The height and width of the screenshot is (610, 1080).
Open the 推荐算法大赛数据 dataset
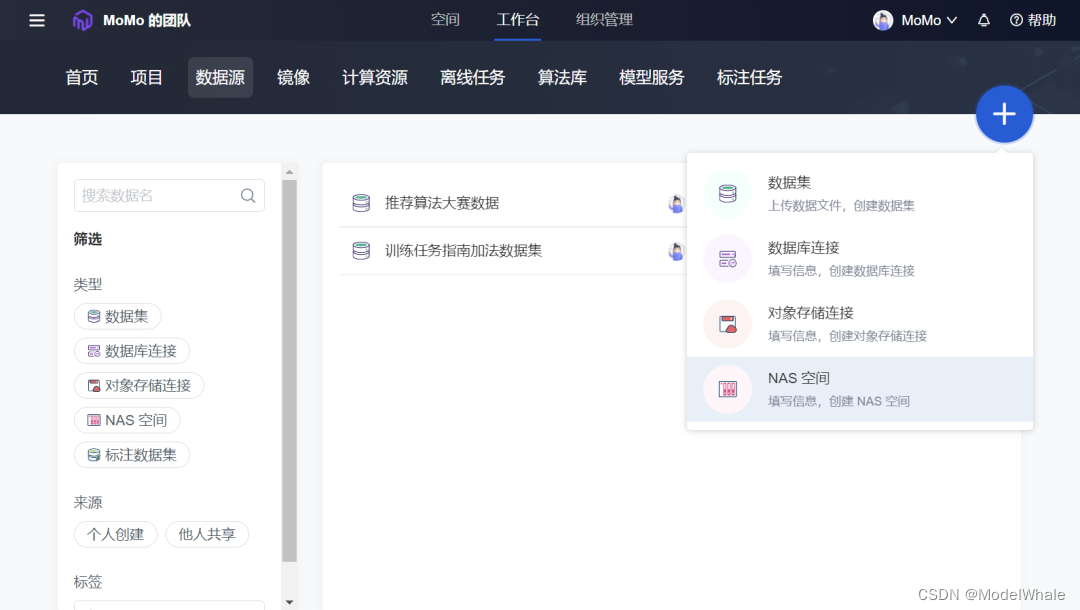442,203
